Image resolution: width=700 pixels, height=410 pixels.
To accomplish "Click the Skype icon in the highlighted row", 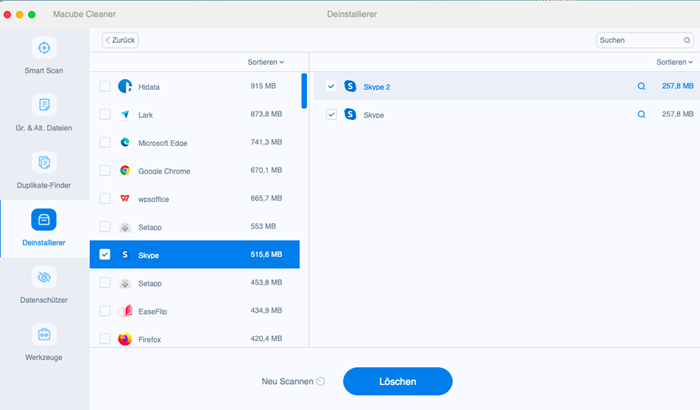I will coord(125,255).
